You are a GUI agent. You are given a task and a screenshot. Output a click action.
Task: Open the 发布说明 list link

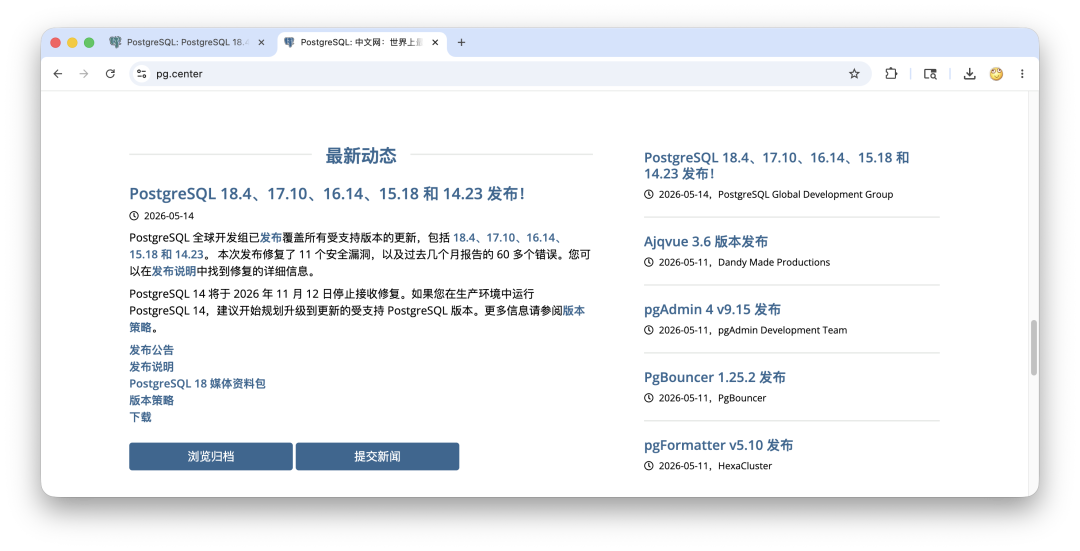[152, 367]
